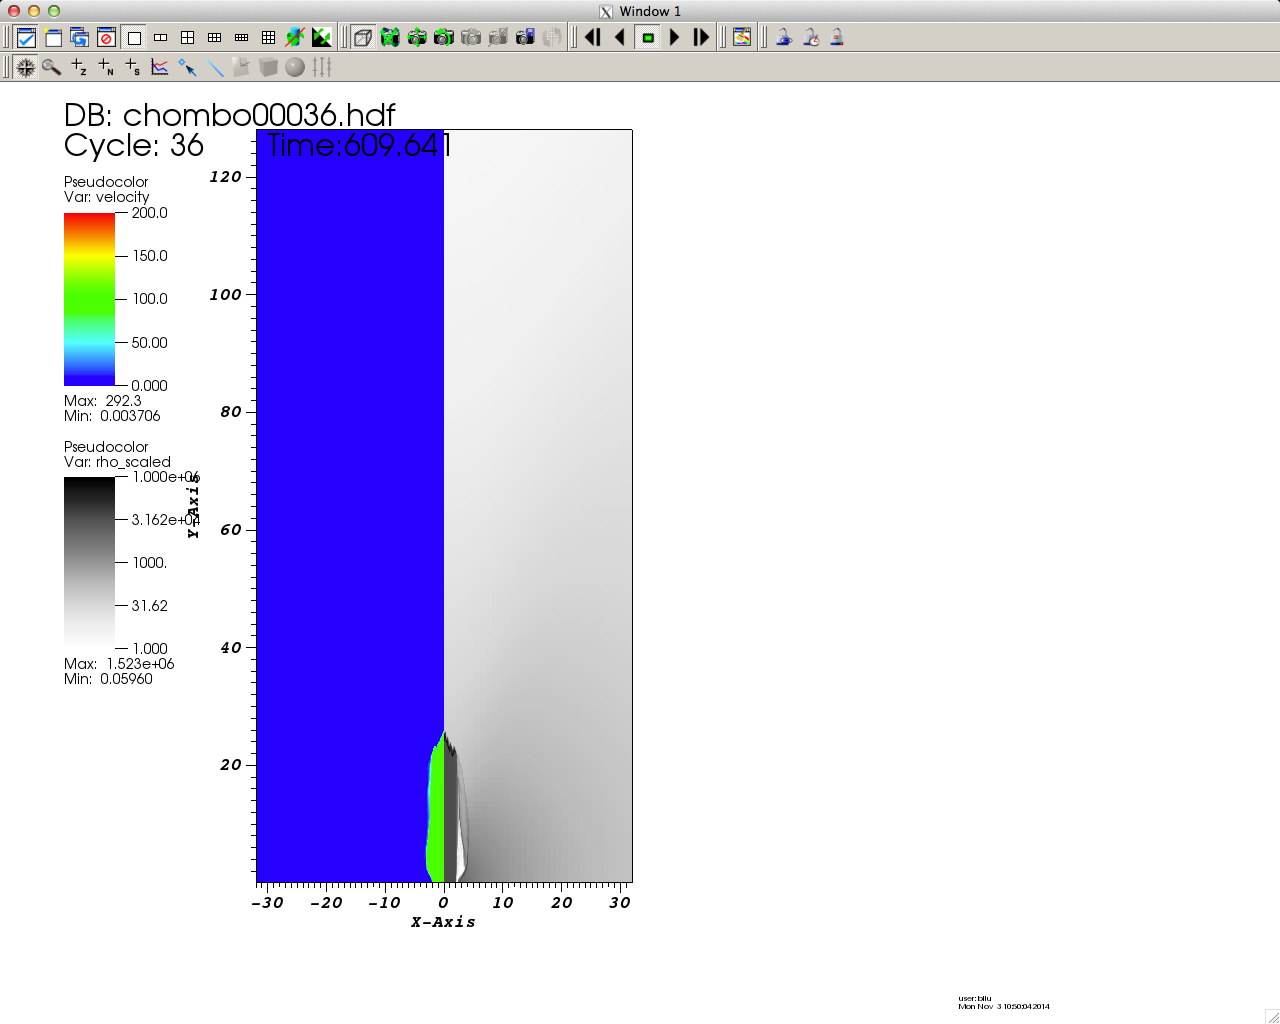Click the 'X-Axis' label
This screenshot has width=1280, height=1024.
443,922
